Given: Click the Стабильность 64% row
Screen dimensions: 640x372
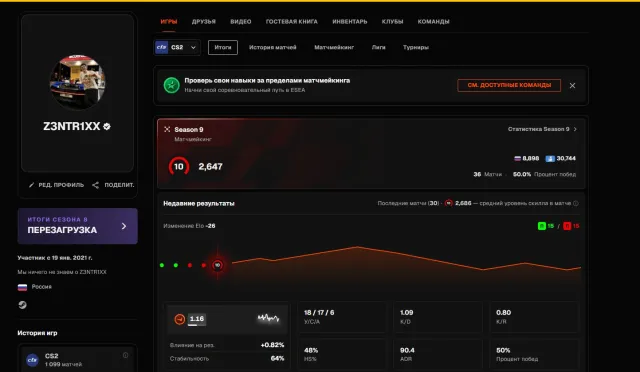Looking at the screenshot, I should coord(227,359).
